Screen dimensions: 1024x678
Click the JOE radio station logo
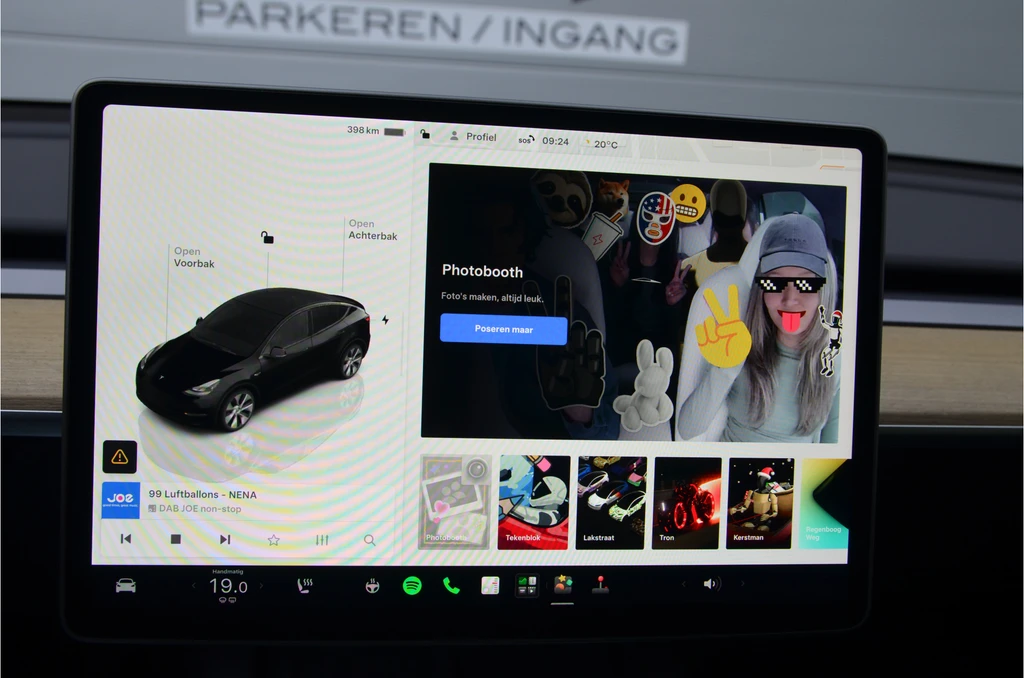pyautogui.click(x=121, y=500)
